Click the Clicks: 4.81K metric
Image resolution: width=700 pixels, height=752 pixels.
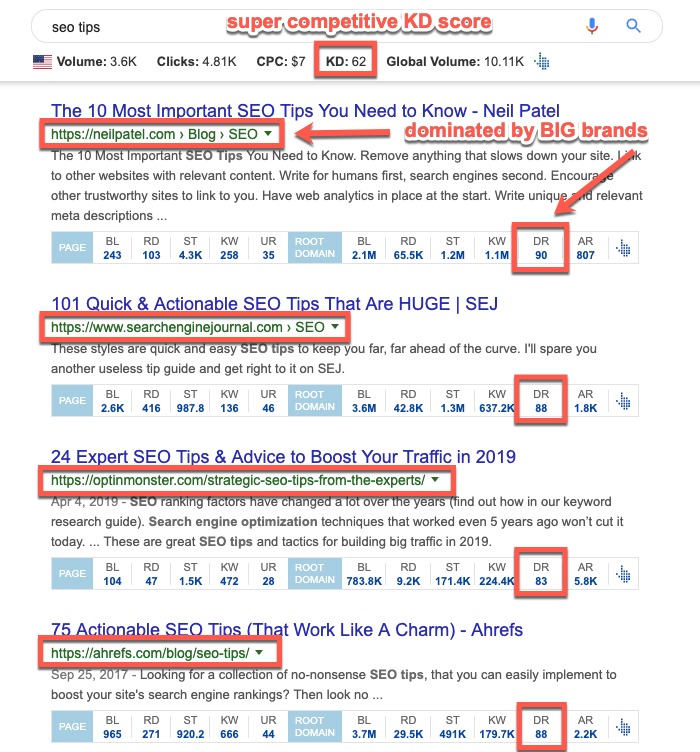197,61
